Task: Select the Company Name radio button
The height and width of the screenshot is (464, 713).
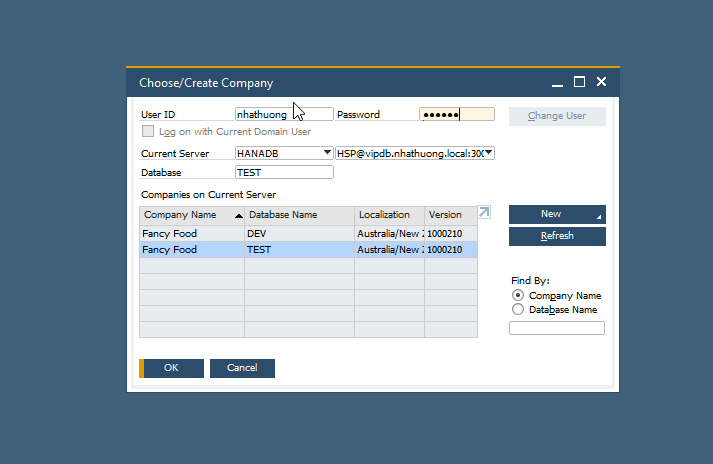Action: coord(517,296)
